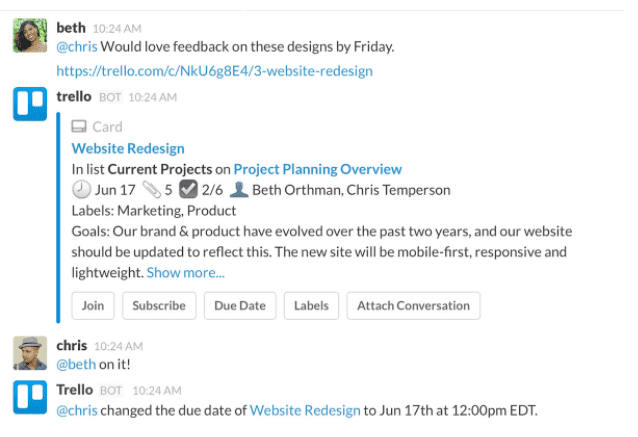The image size is (638, 437).
Task: Click chris's profile avatar
Action: coord(28,353)
